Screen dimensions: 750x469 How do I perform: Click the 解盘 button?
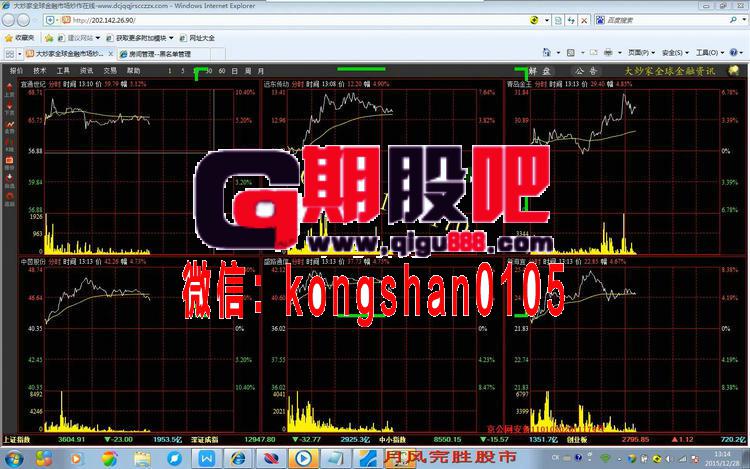coord(540,71)
